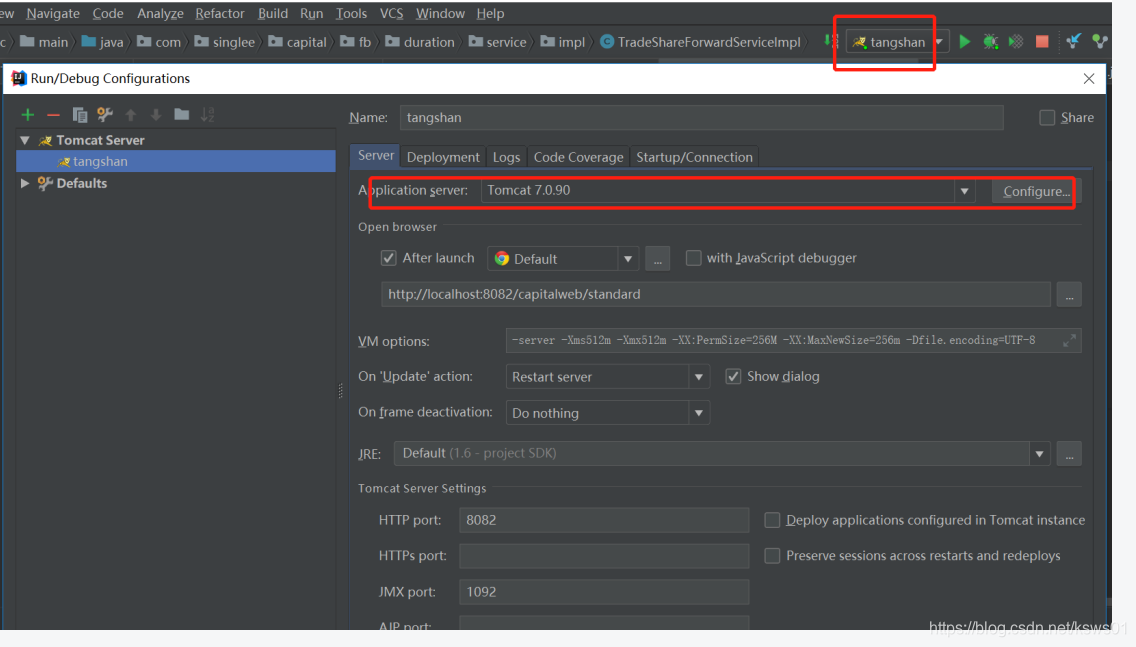Open On 'Update' action dropdown
Screen dimensions: 1136x647
698,377
